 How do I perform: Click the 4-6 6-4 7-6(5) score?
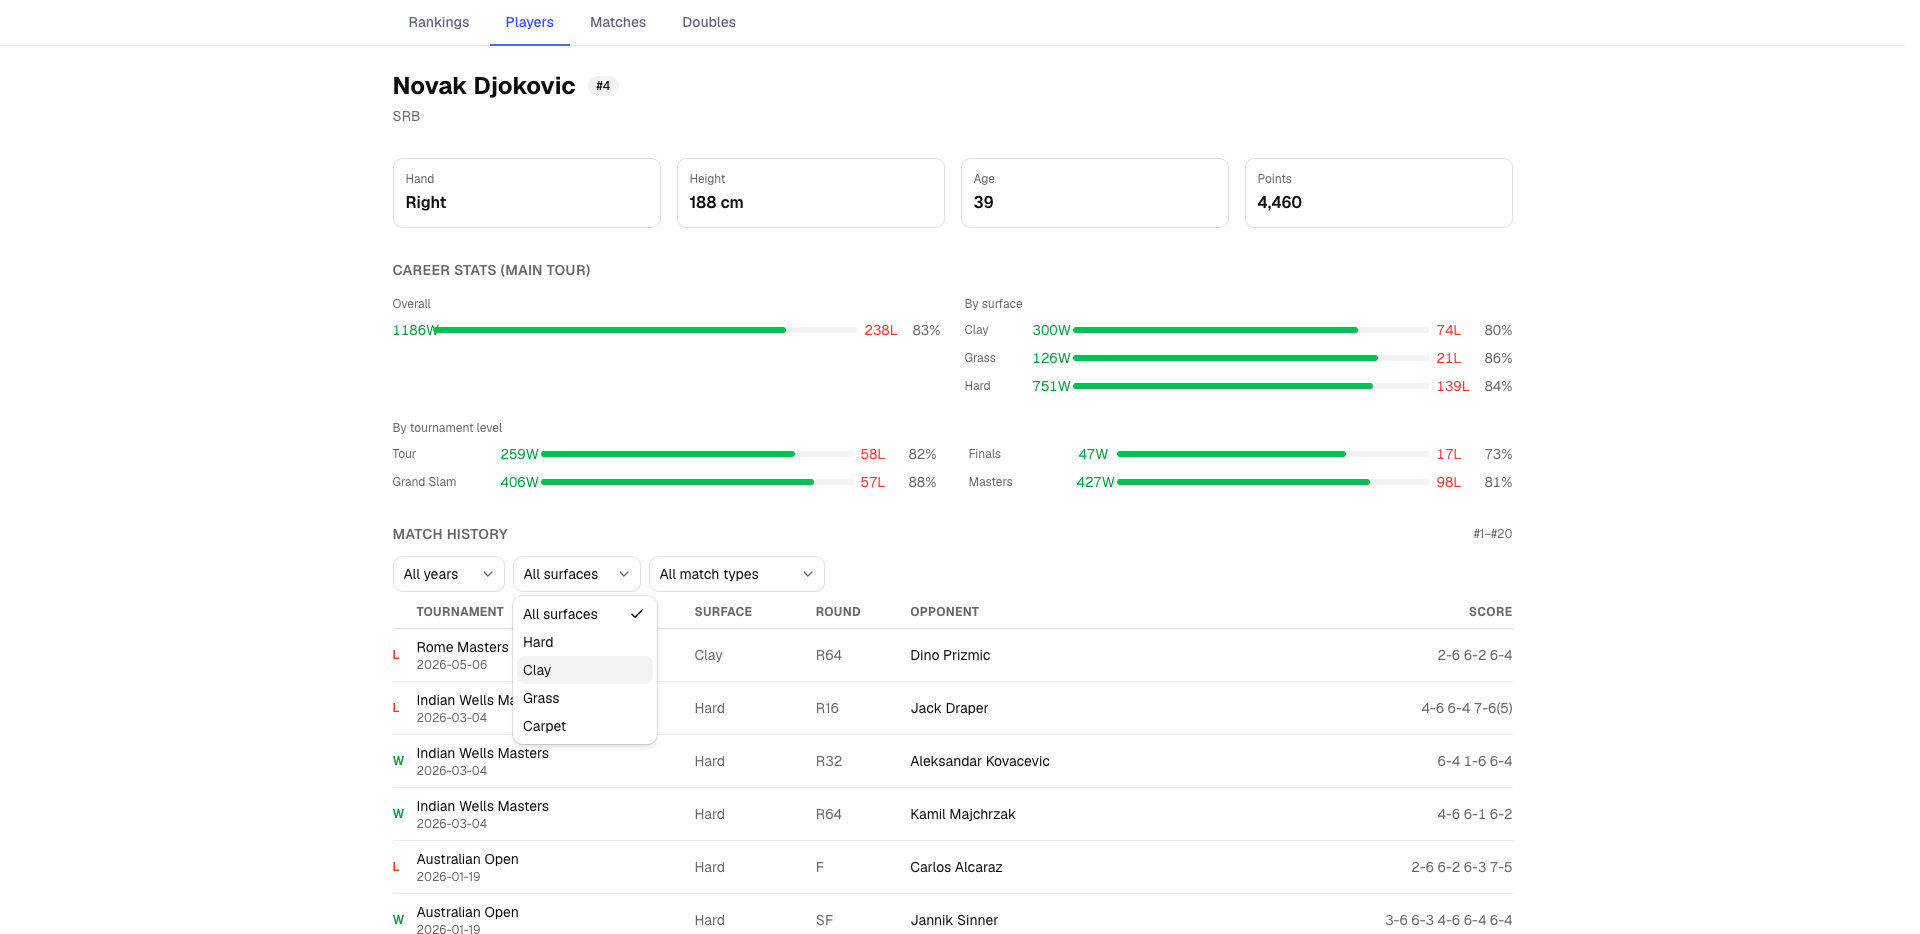(x=1466, y=708)
